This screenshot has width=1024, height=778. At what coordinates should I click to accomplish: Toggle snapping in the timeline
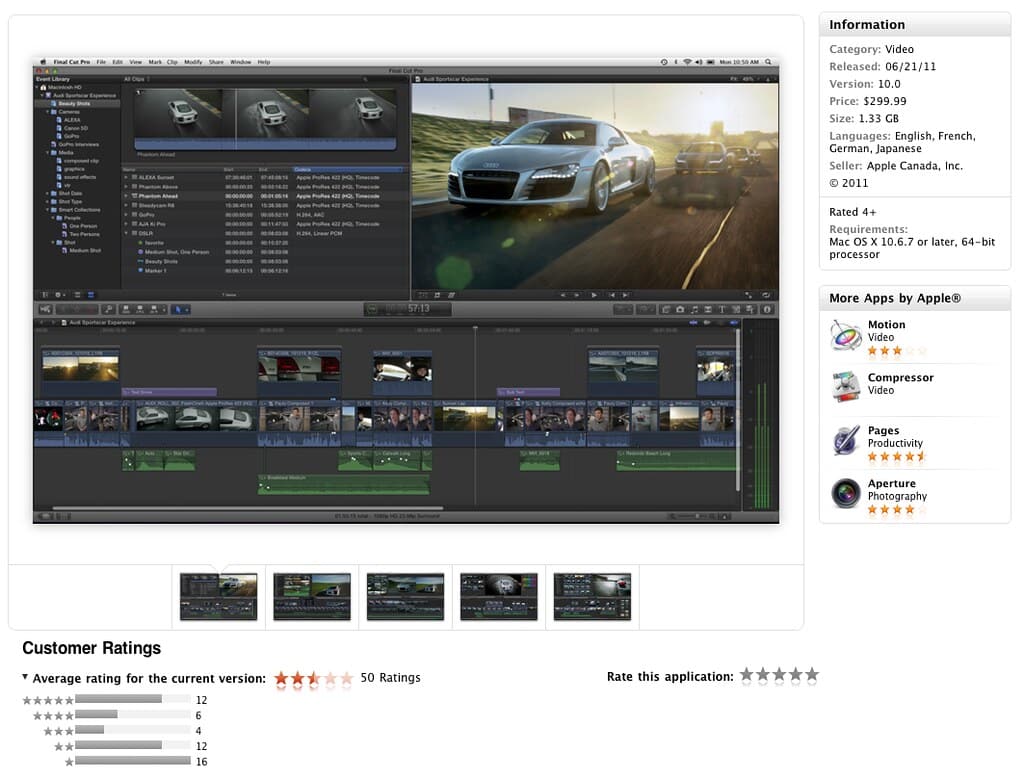coord(734,323)
